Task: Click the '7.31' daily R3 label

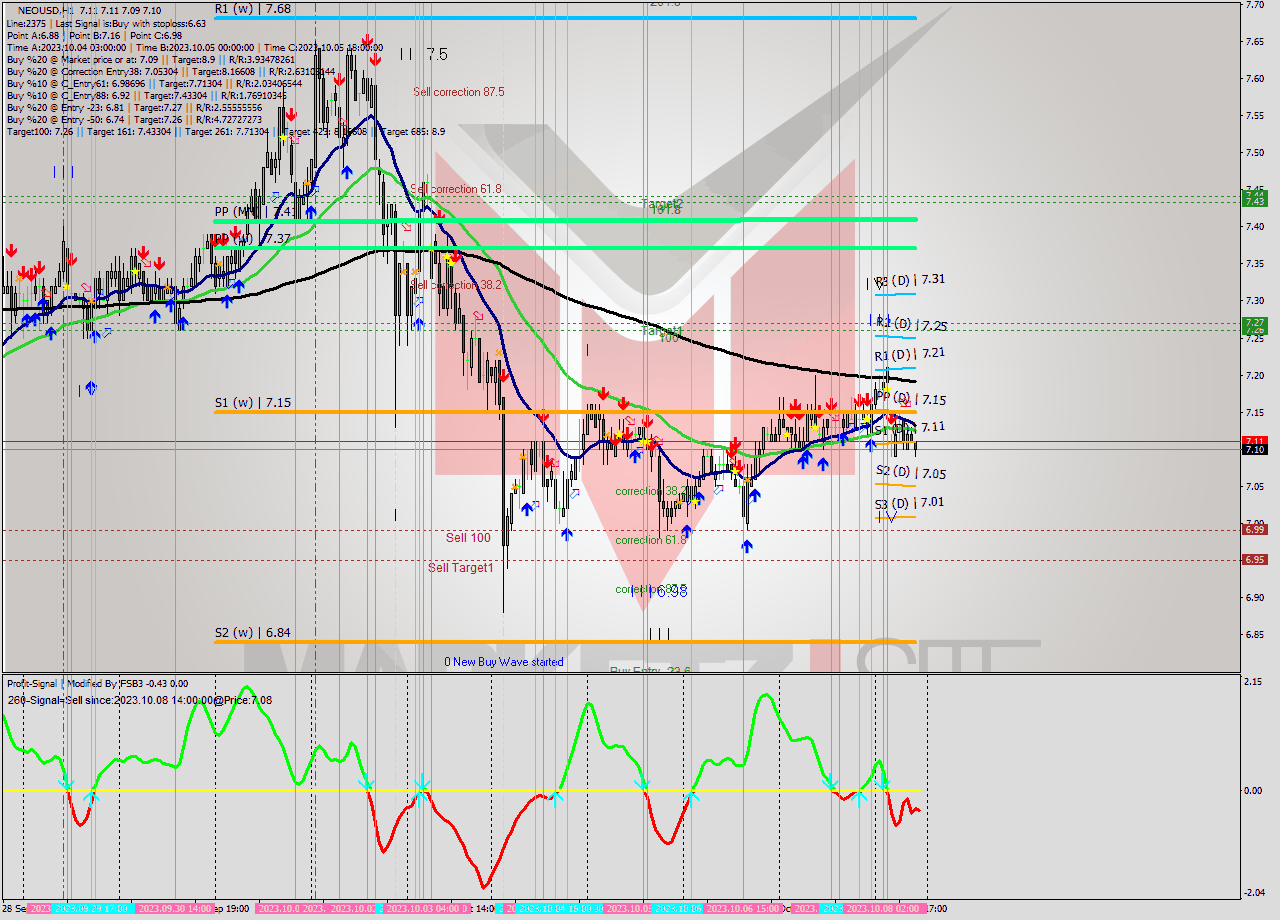Action: 933,280
